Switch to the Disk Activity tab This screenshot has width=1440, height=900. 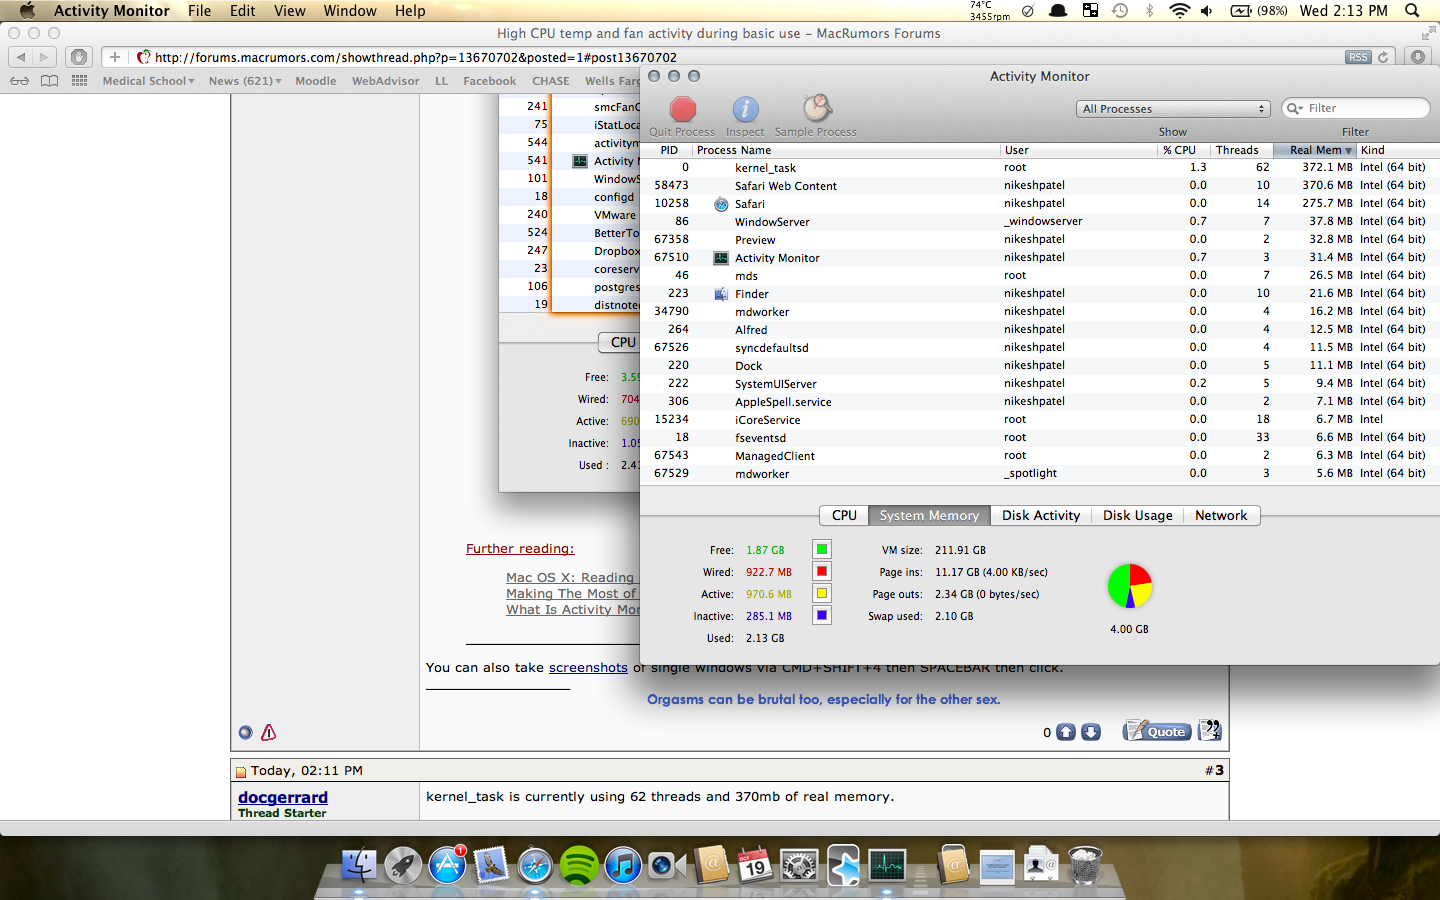click(1041, 516)
